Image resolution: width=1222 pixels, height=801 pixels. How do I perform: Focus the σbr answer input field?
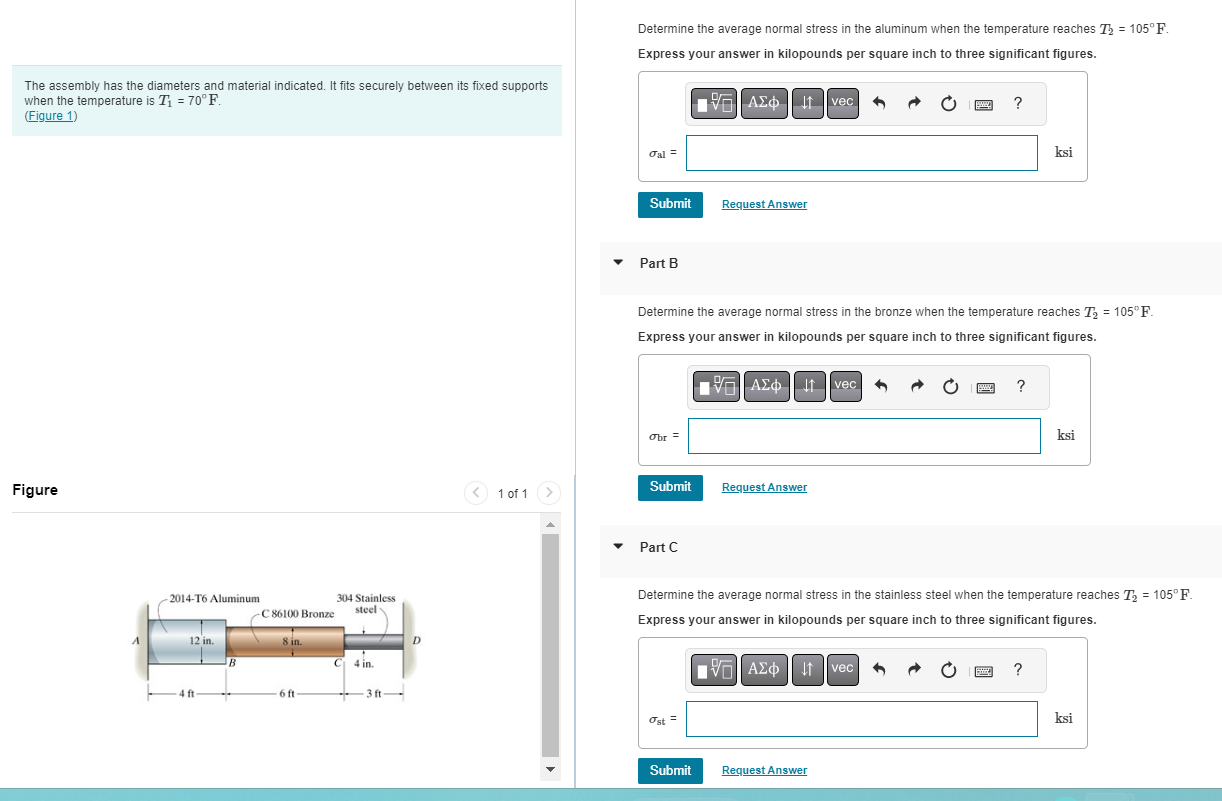point(865,436)
